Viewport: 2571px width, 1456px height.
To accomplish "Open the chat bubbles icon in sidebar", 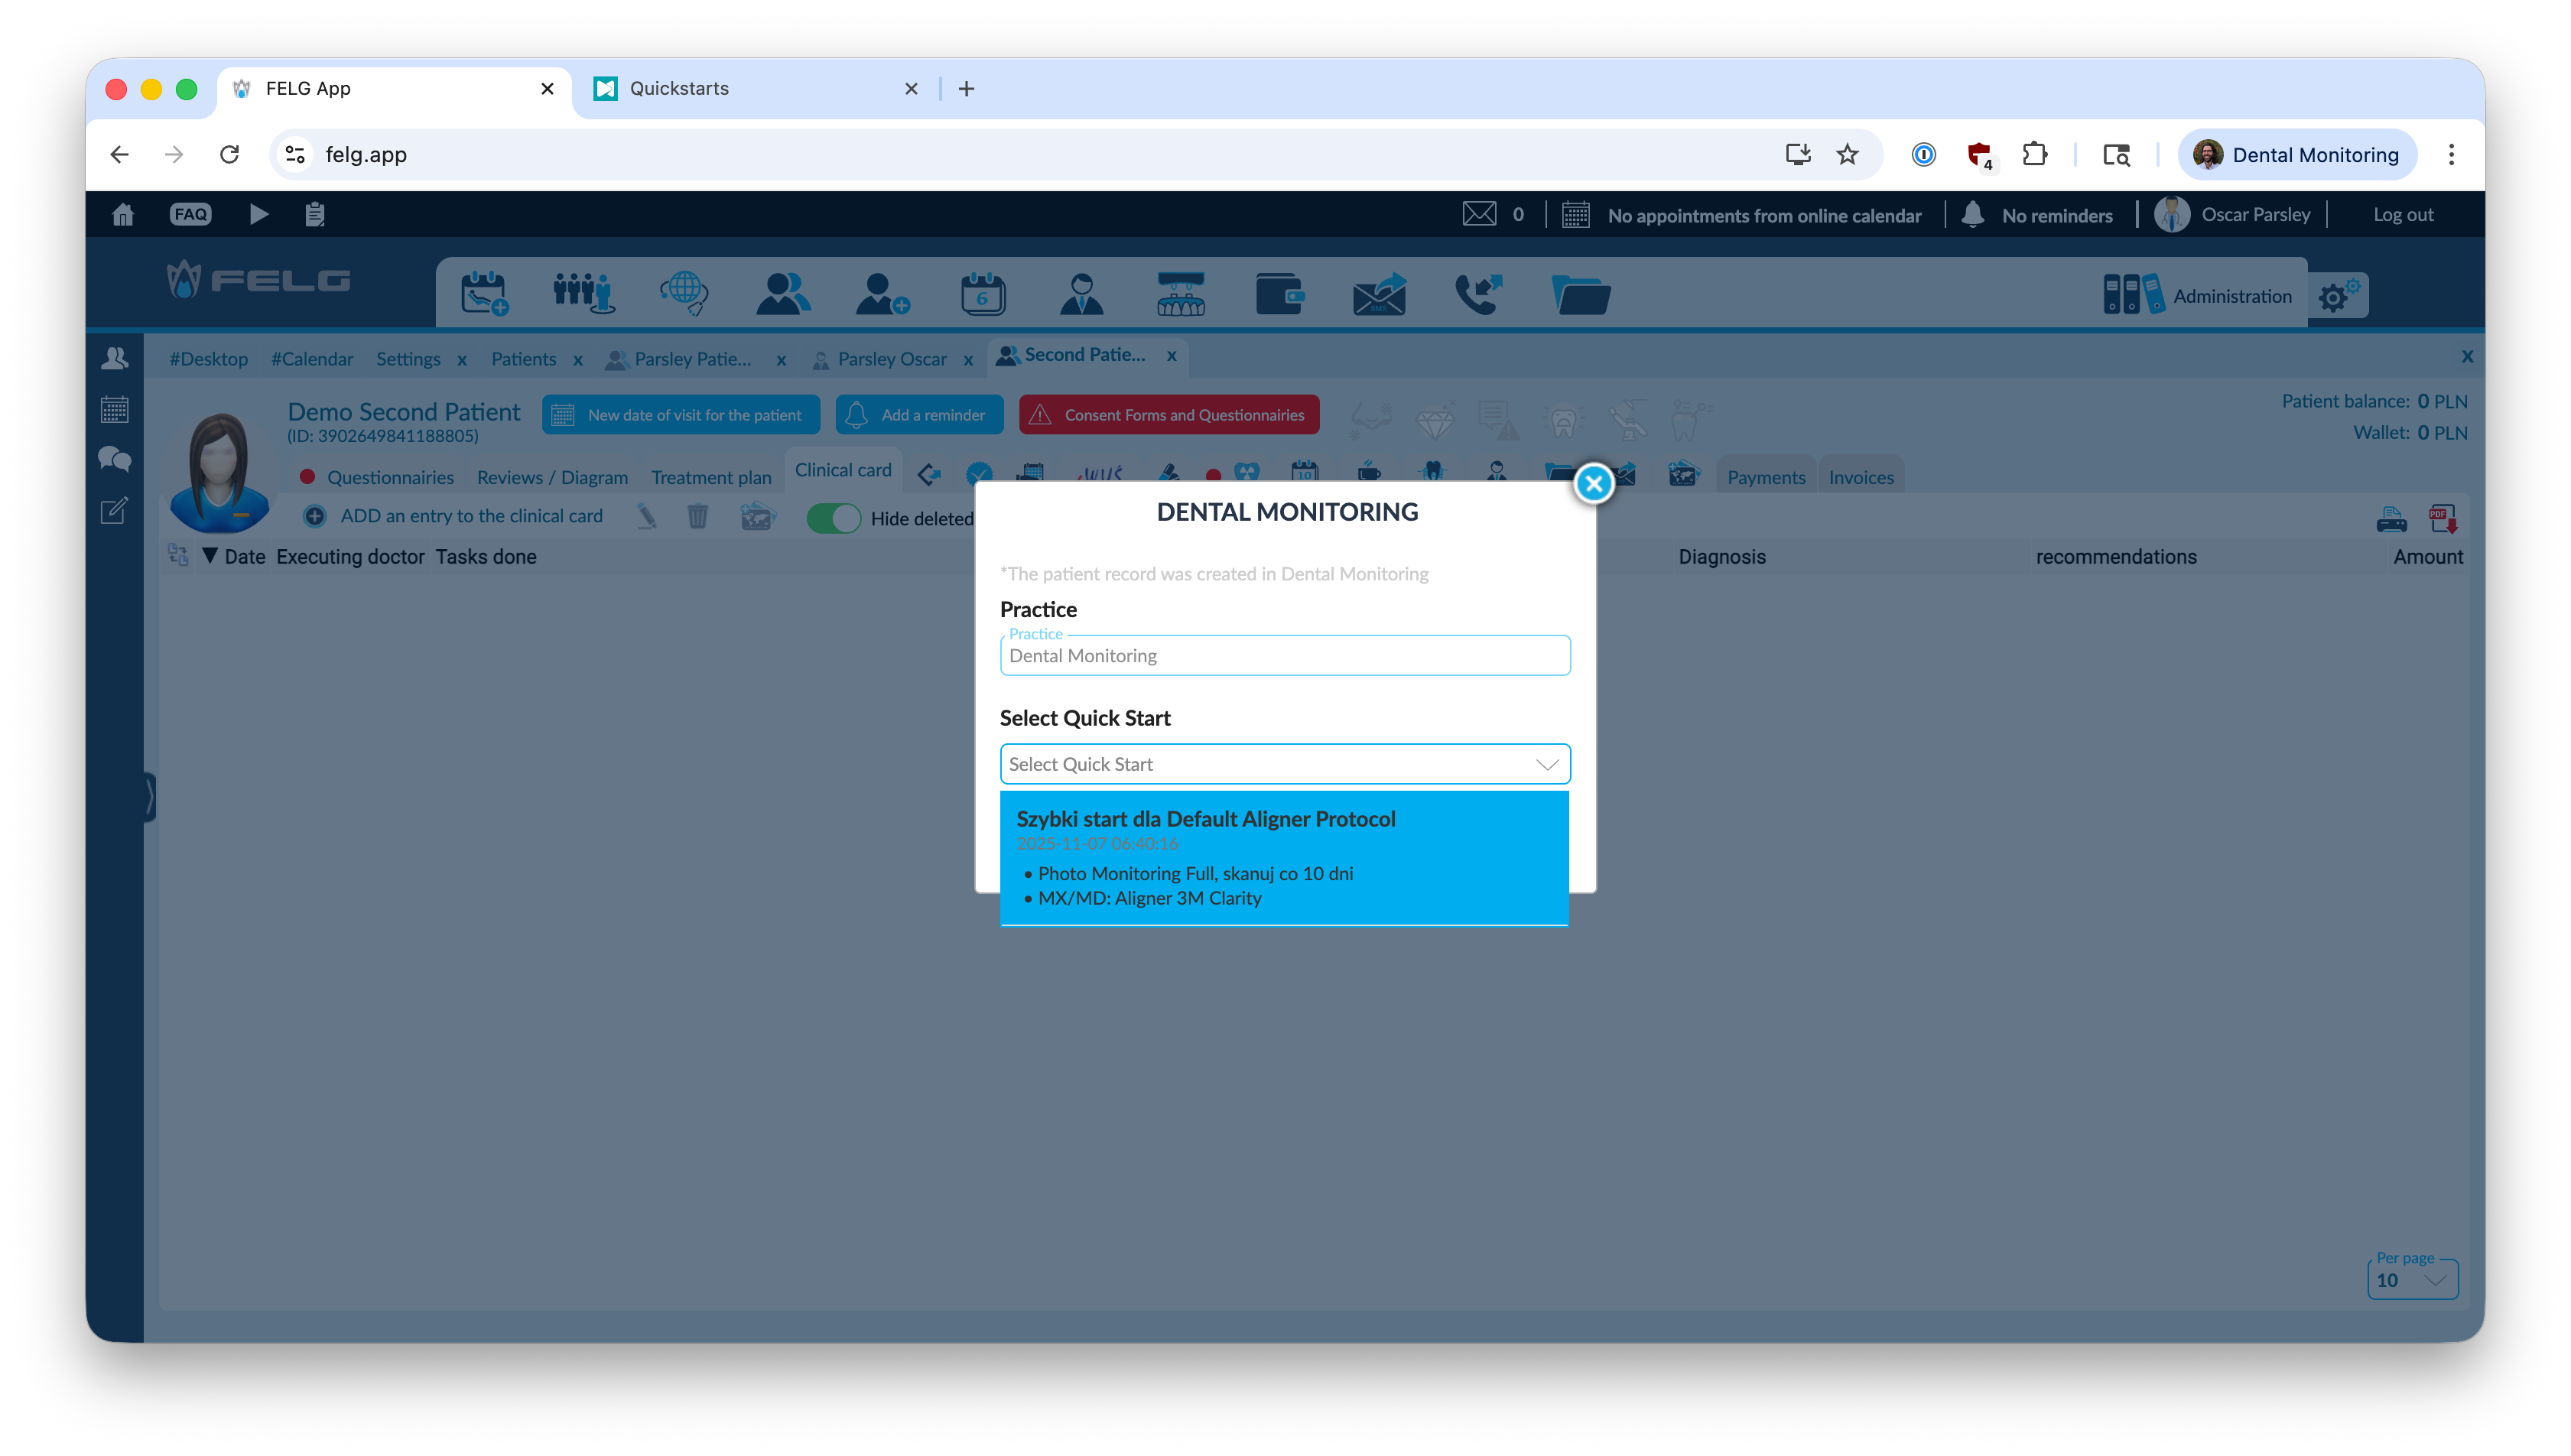I will [115, 459].
